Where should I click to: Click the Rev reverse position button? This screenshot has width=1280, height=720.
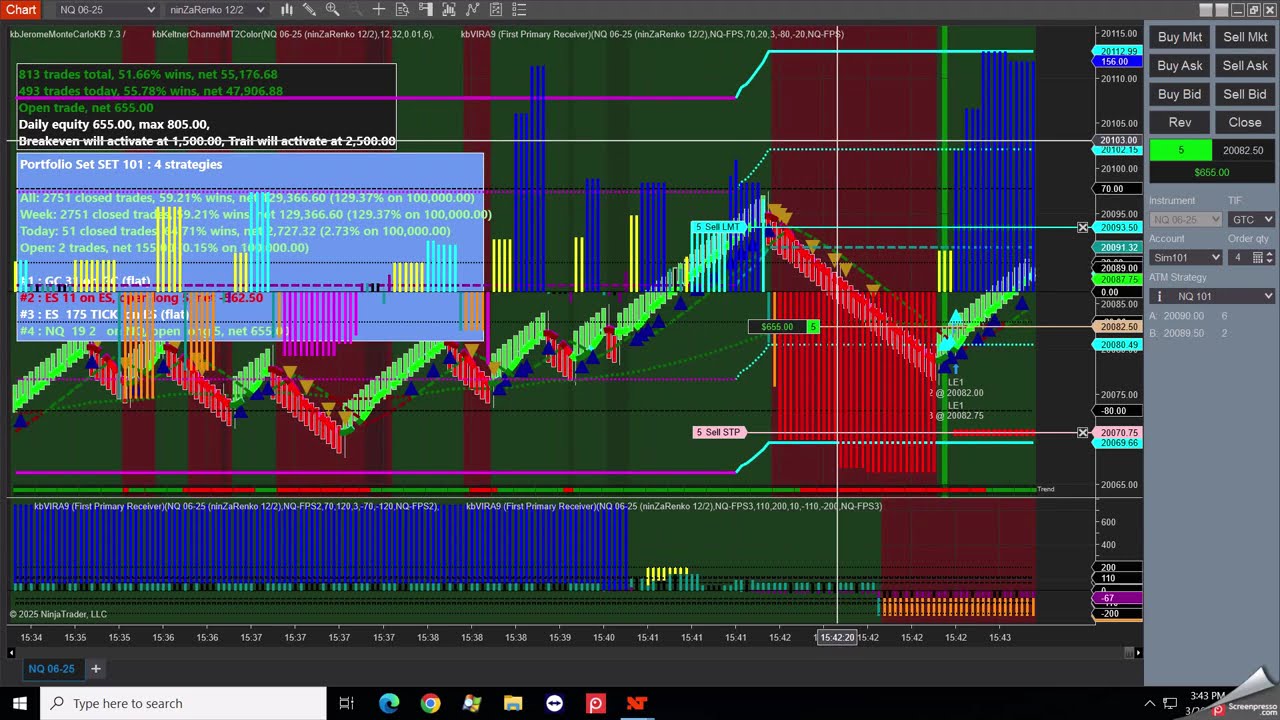tap(1180, 122)
